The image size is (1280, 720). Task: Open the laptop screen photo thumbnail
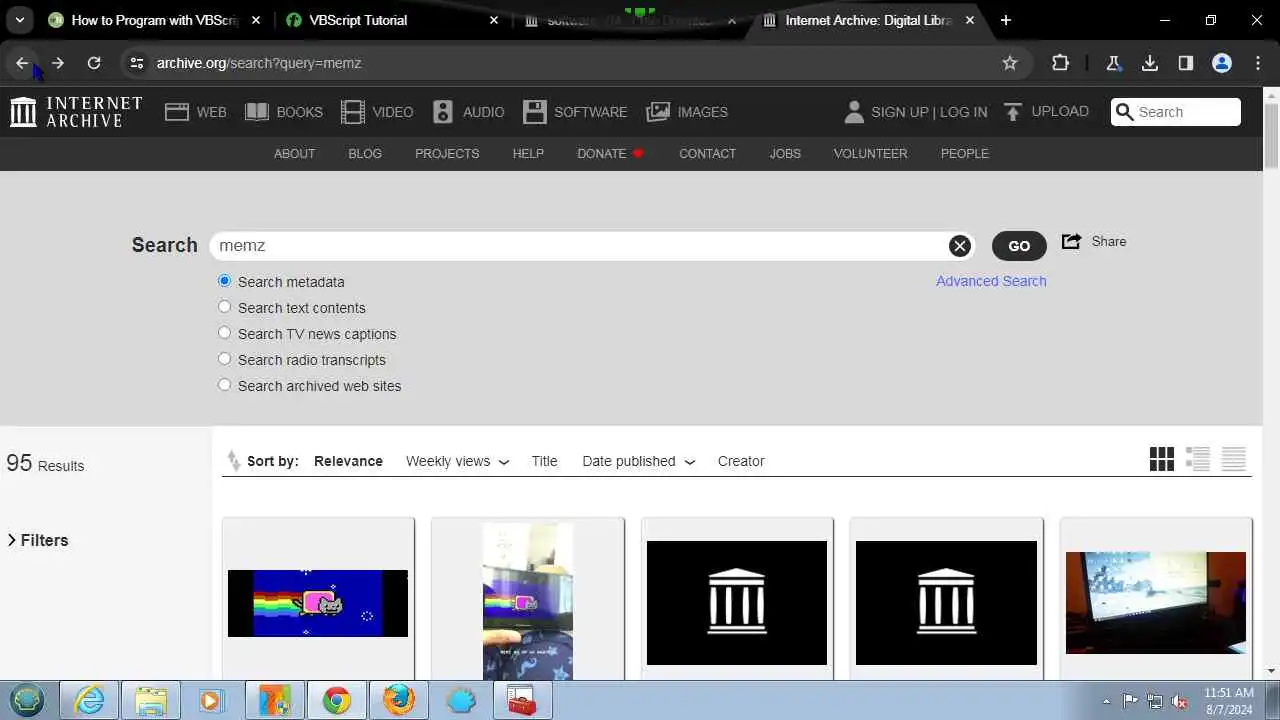[1156, 603]
